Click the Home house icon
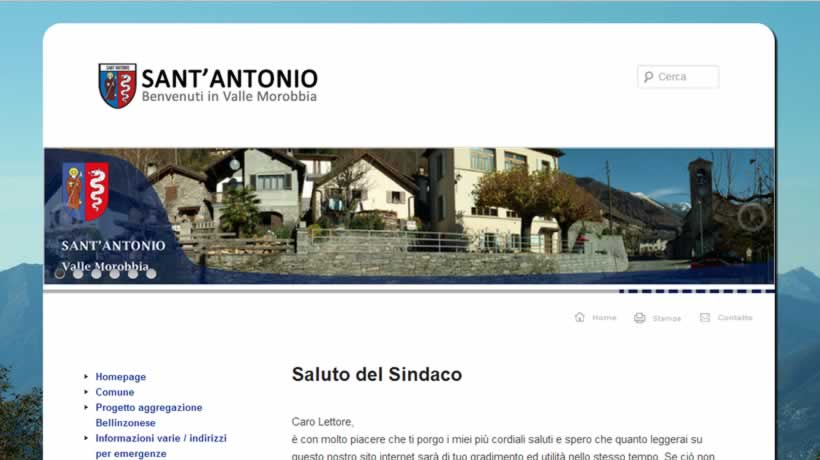This screenshot has height=460, width=820. point(580,317)
